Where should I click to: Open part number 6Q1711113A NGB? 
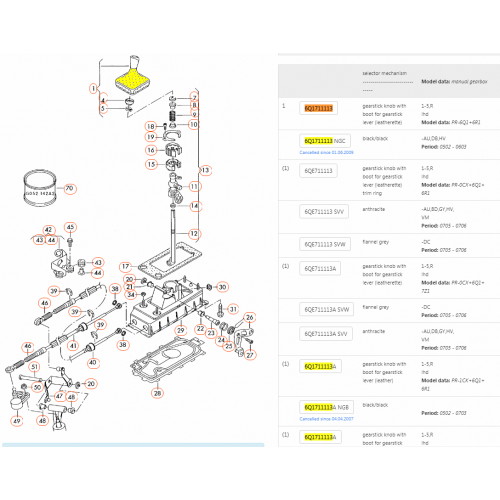tap(326, 407)
